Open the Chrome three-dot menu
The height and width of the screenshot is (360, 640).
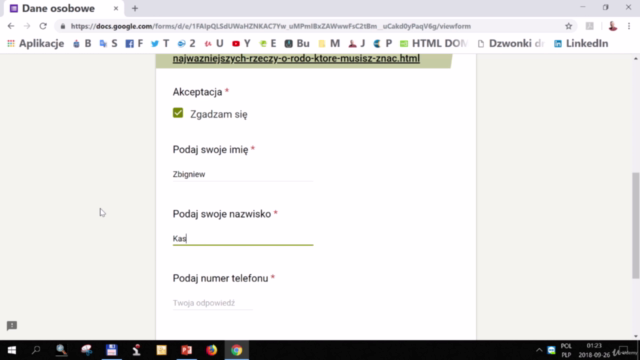629,26
